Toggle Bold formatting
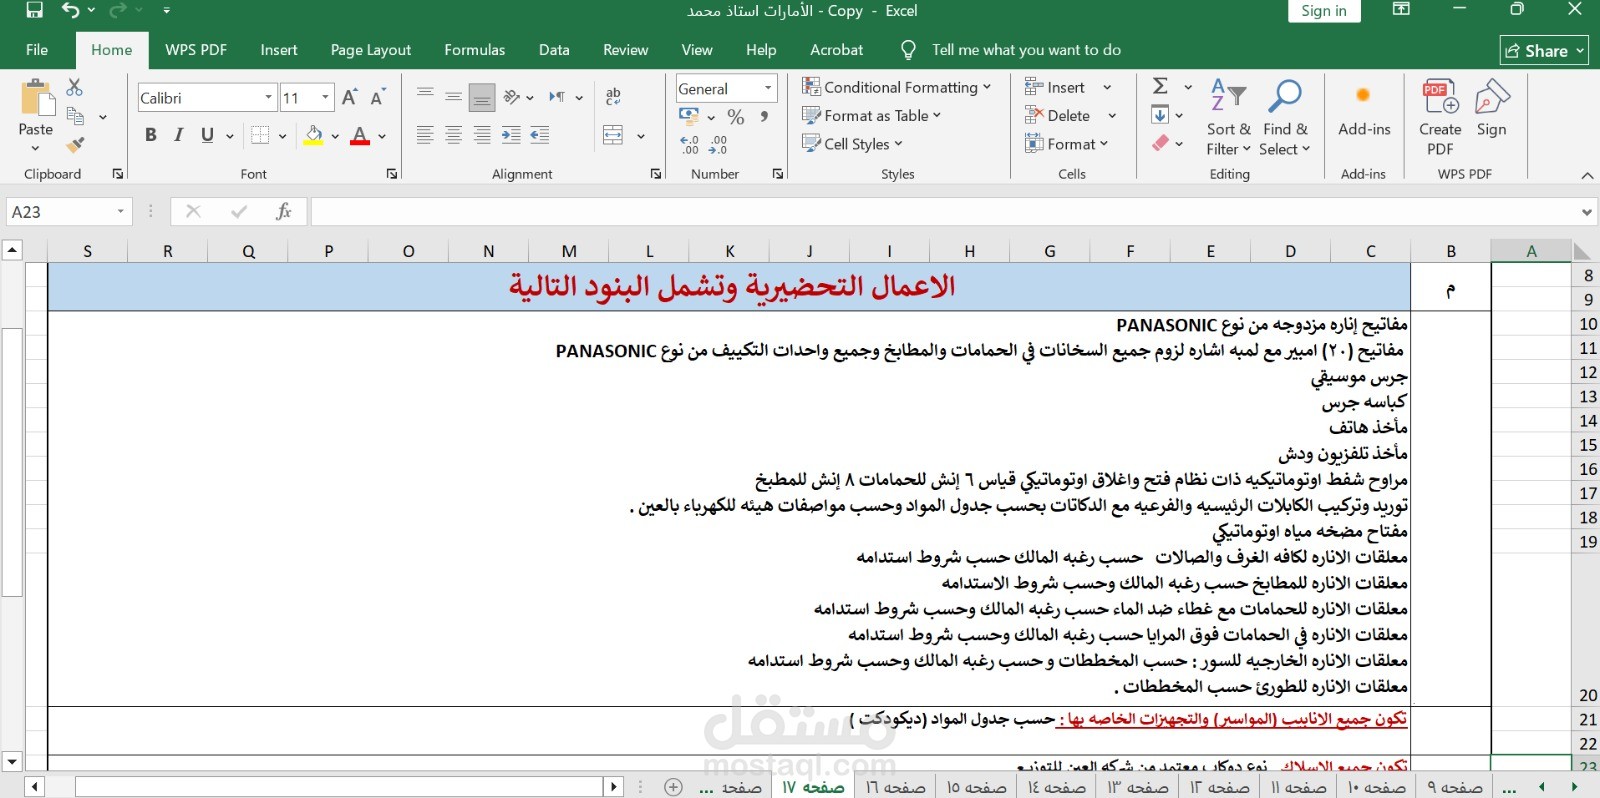 tap(151, 135)
